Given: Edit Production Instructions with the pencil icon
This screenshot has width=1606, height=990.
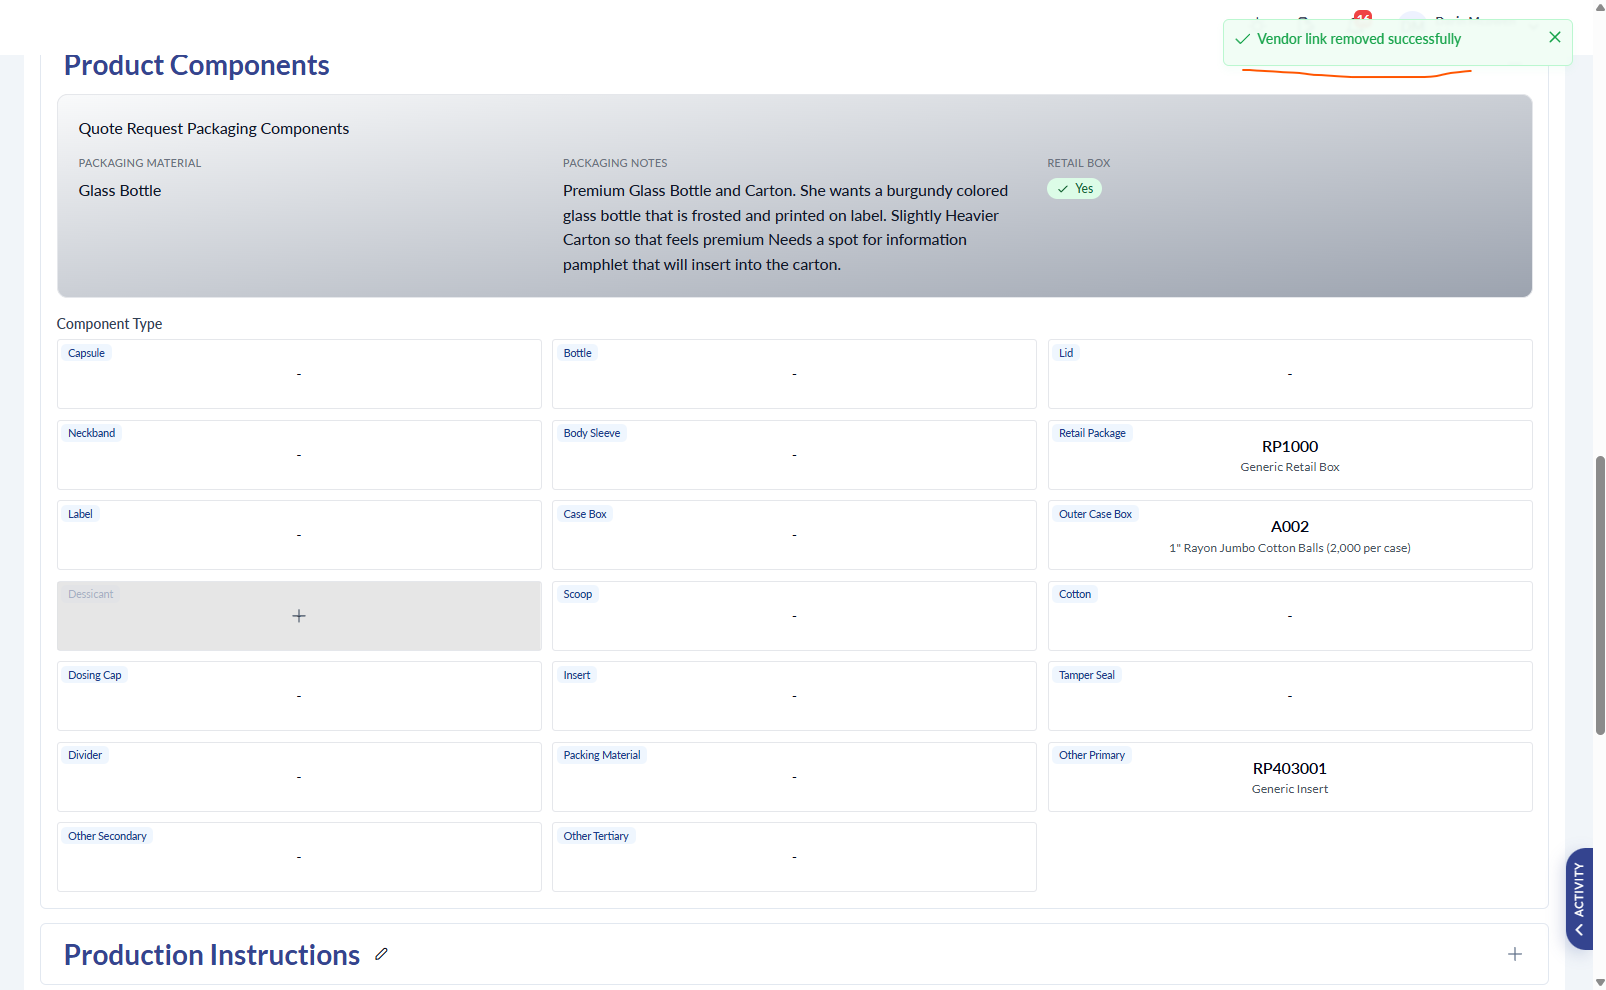Looking at the screenshot, I should pos(381,954).
